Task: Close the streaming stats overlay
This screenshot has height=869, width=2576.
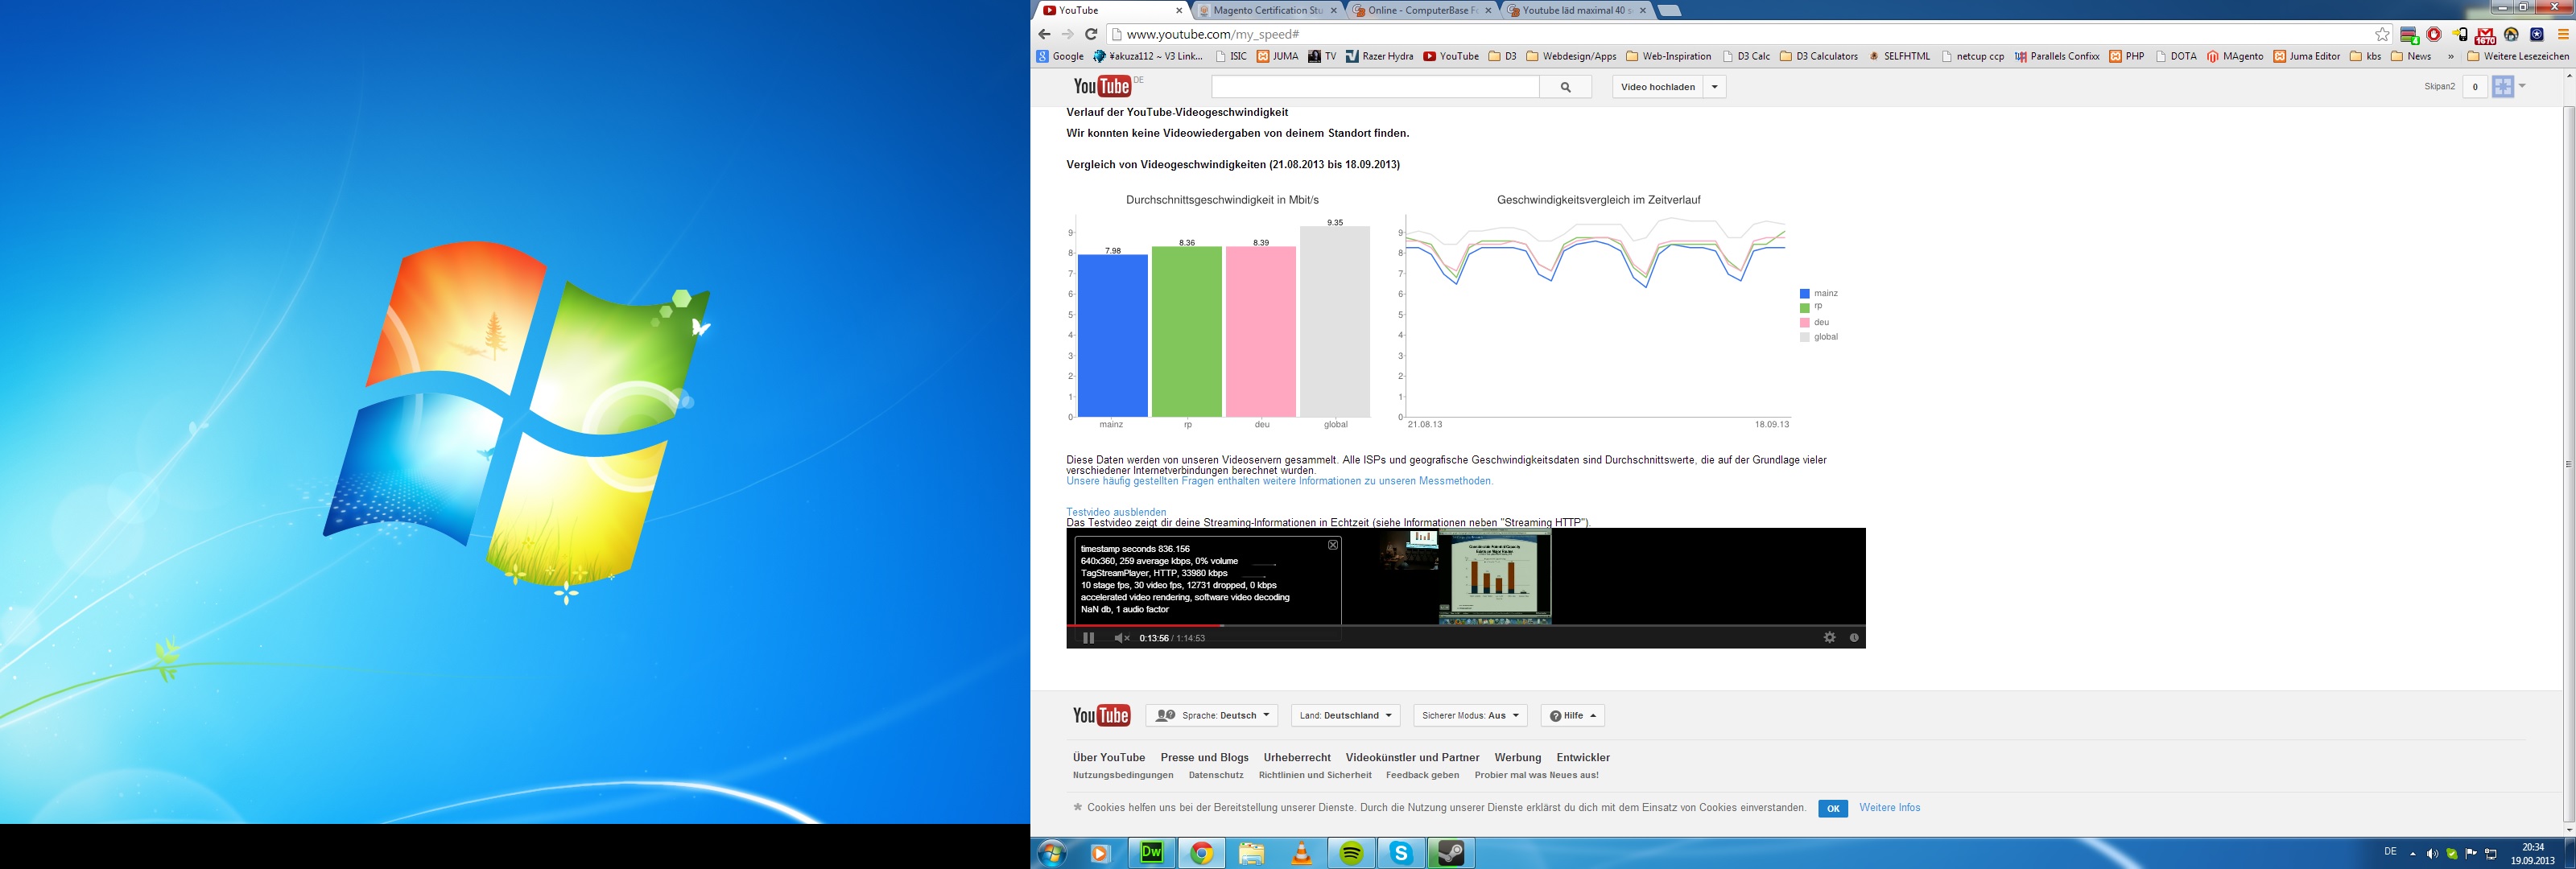Action: tap(1332, 545)
